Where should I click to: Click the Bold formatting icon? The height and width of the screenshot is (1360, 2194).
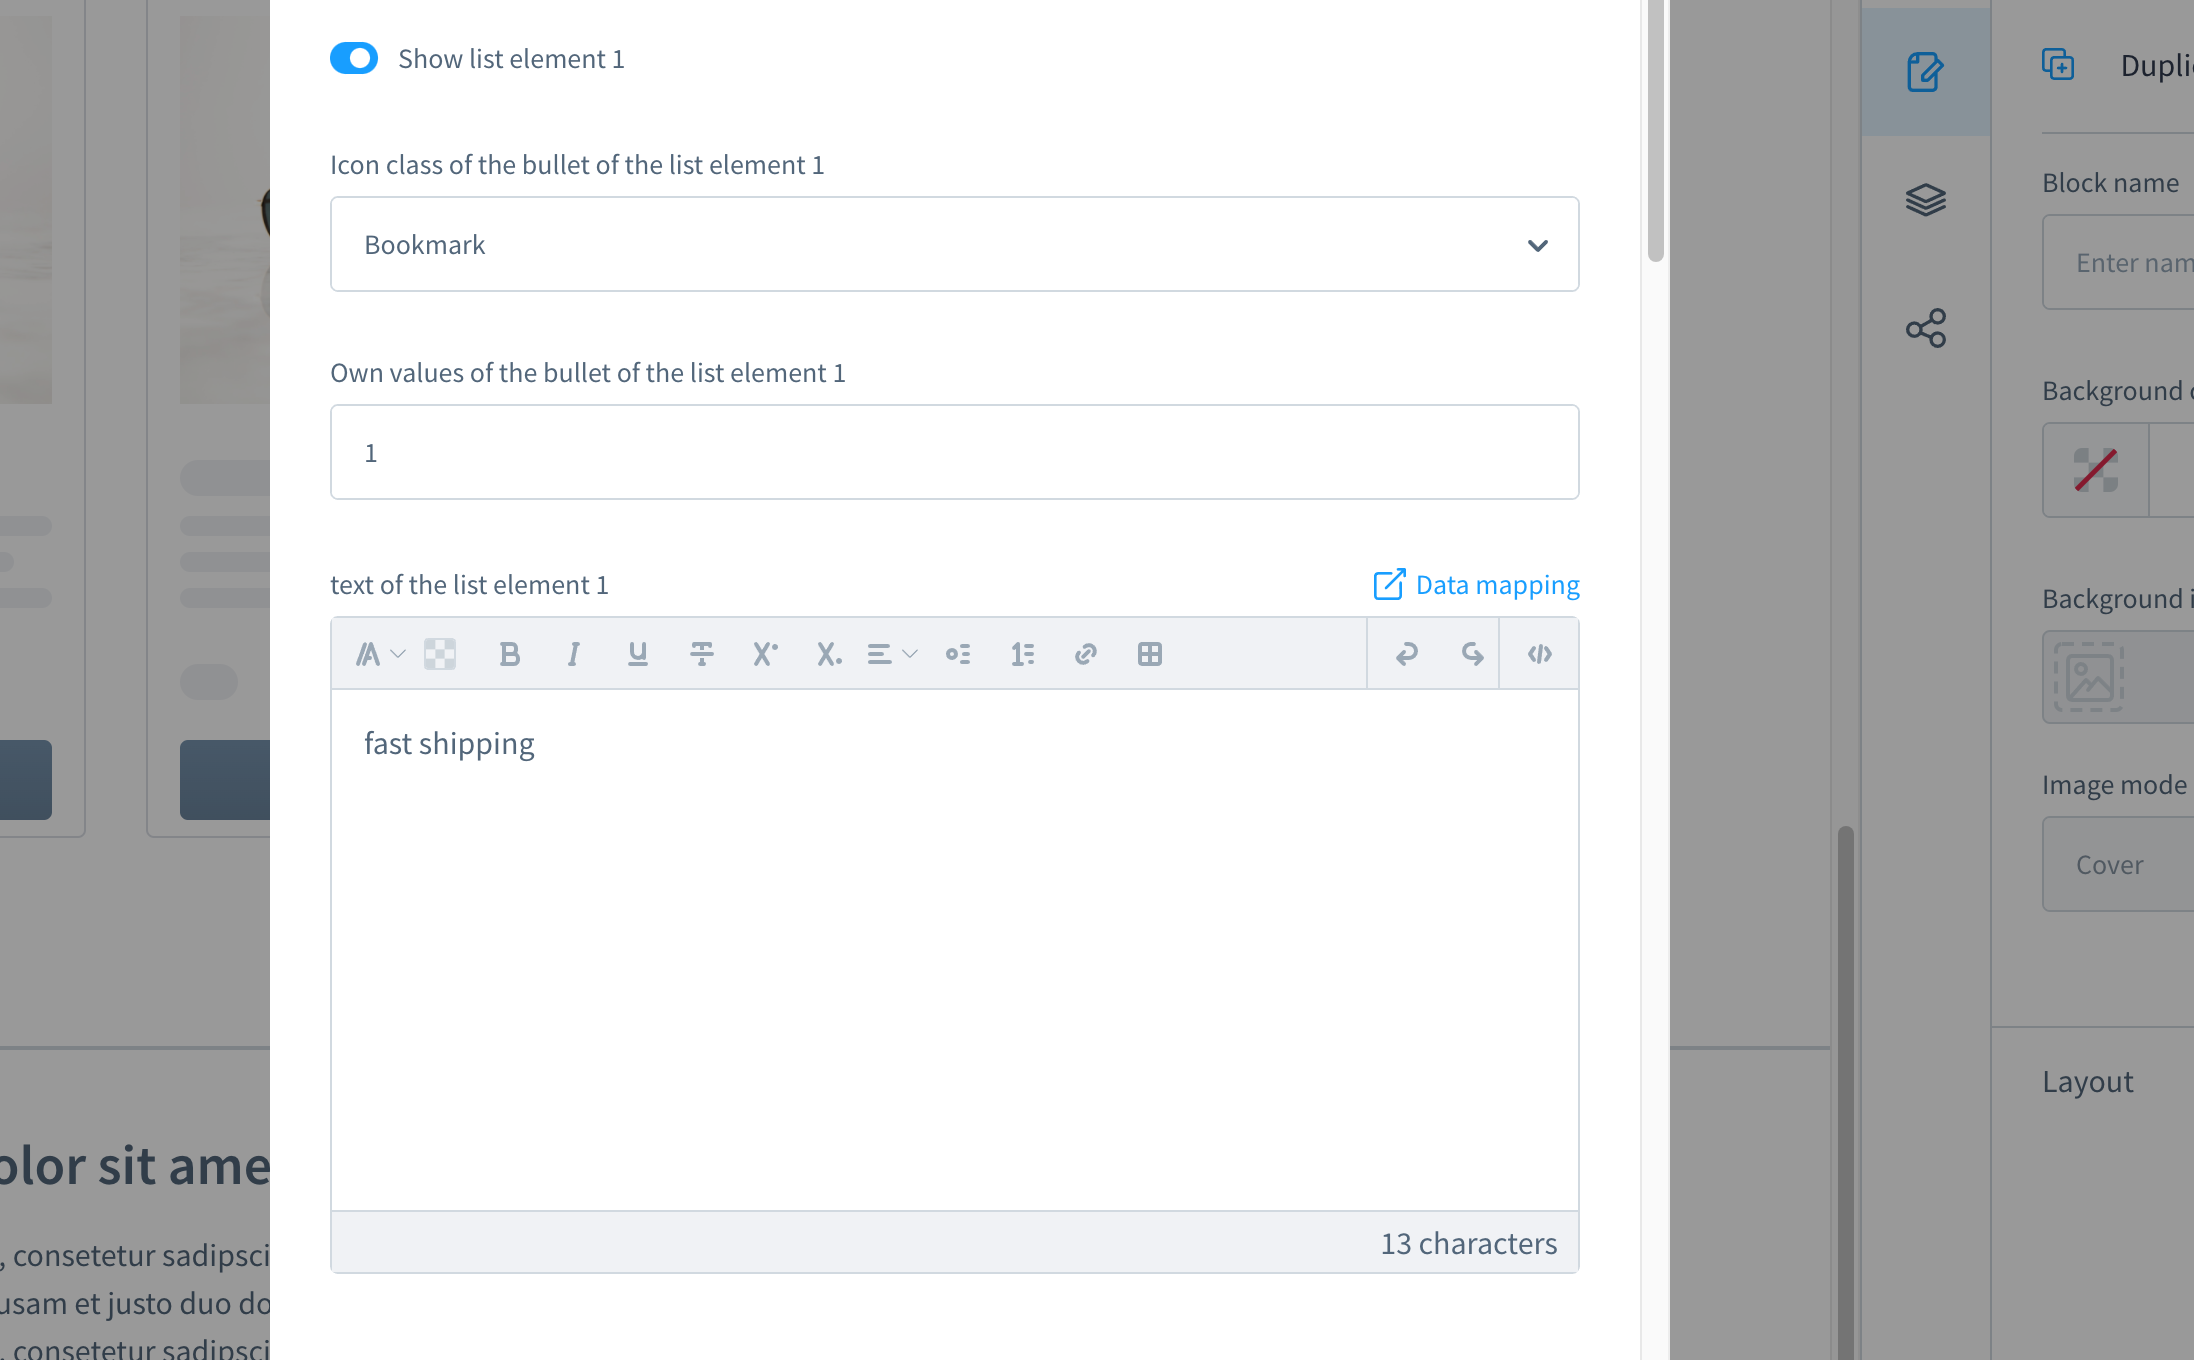point(509,653)
